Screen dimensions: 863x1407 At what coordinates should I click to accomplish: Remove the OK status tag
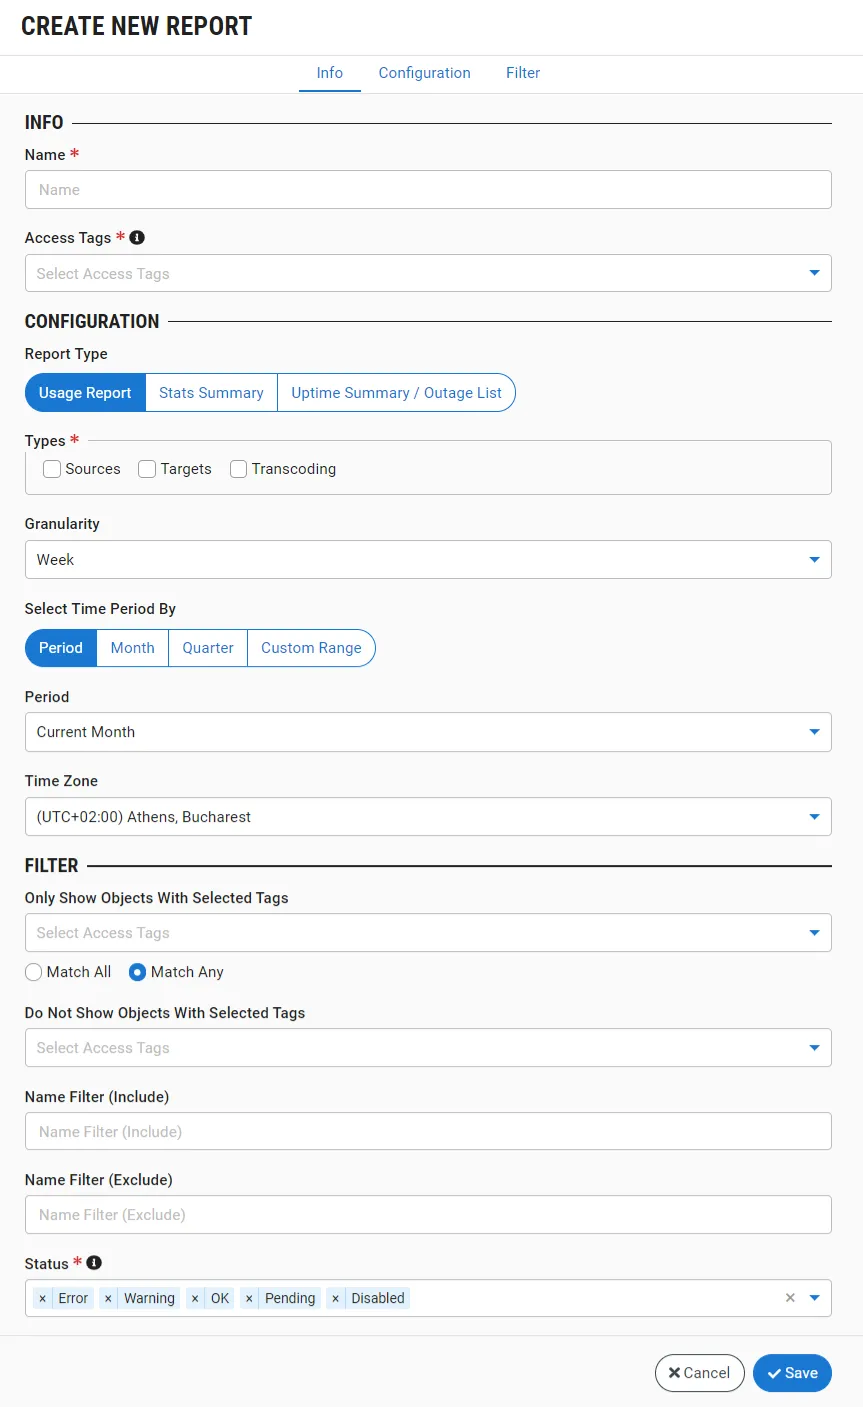click(x=195, y=1298)
